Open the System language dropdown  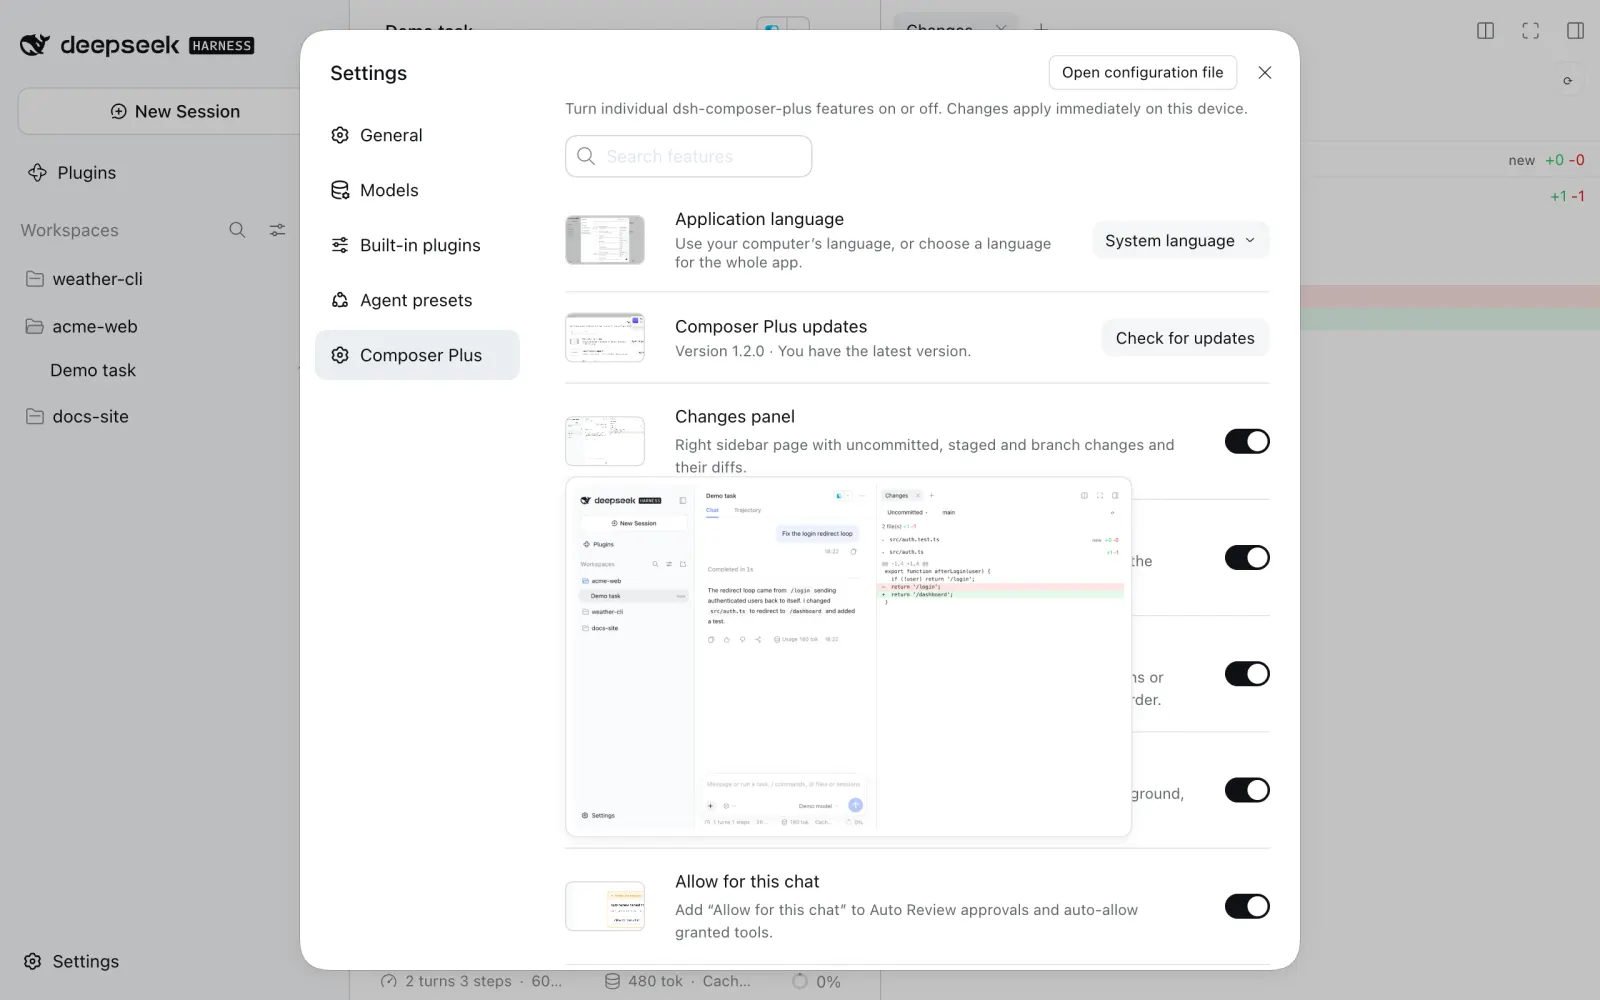[x=1180, y=240]
